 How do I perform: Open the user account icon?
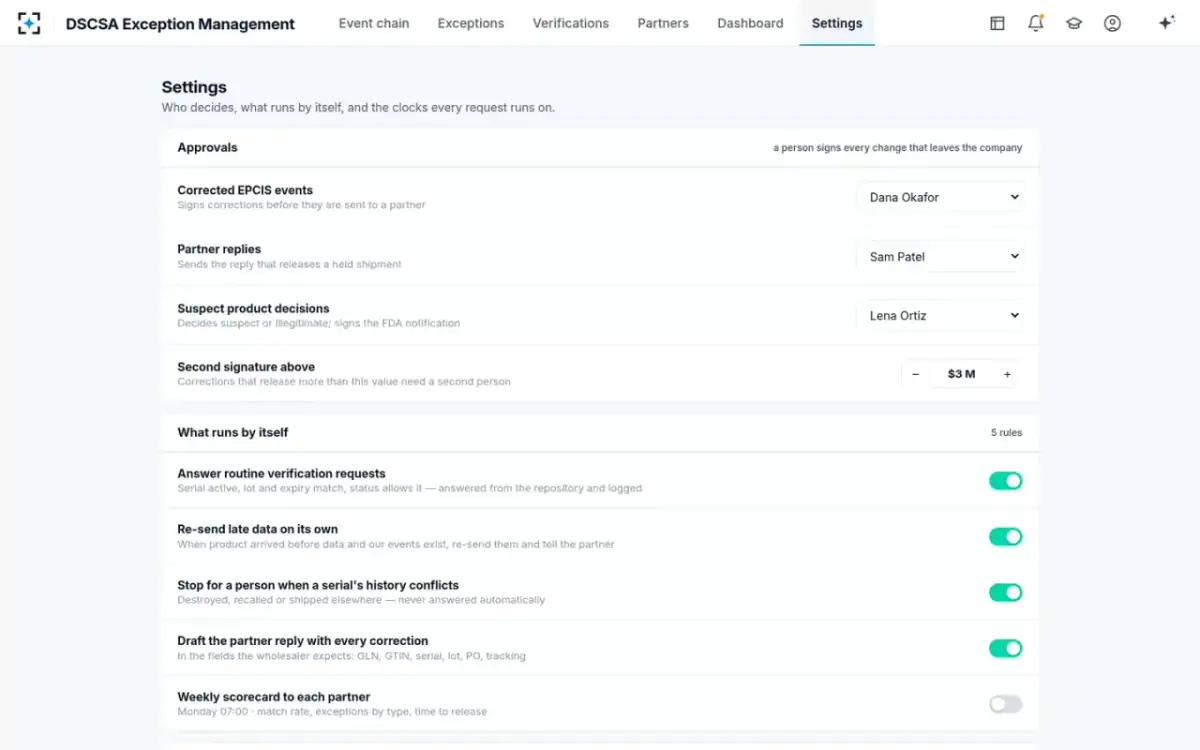tap(1112, 23)
